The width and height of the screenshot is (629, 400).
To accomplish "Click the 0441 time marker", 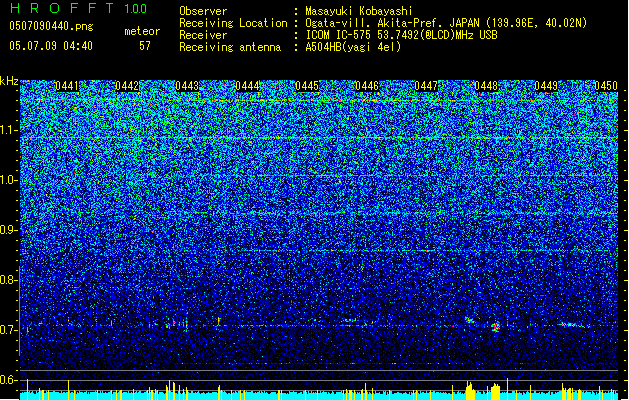I will 67,86.
